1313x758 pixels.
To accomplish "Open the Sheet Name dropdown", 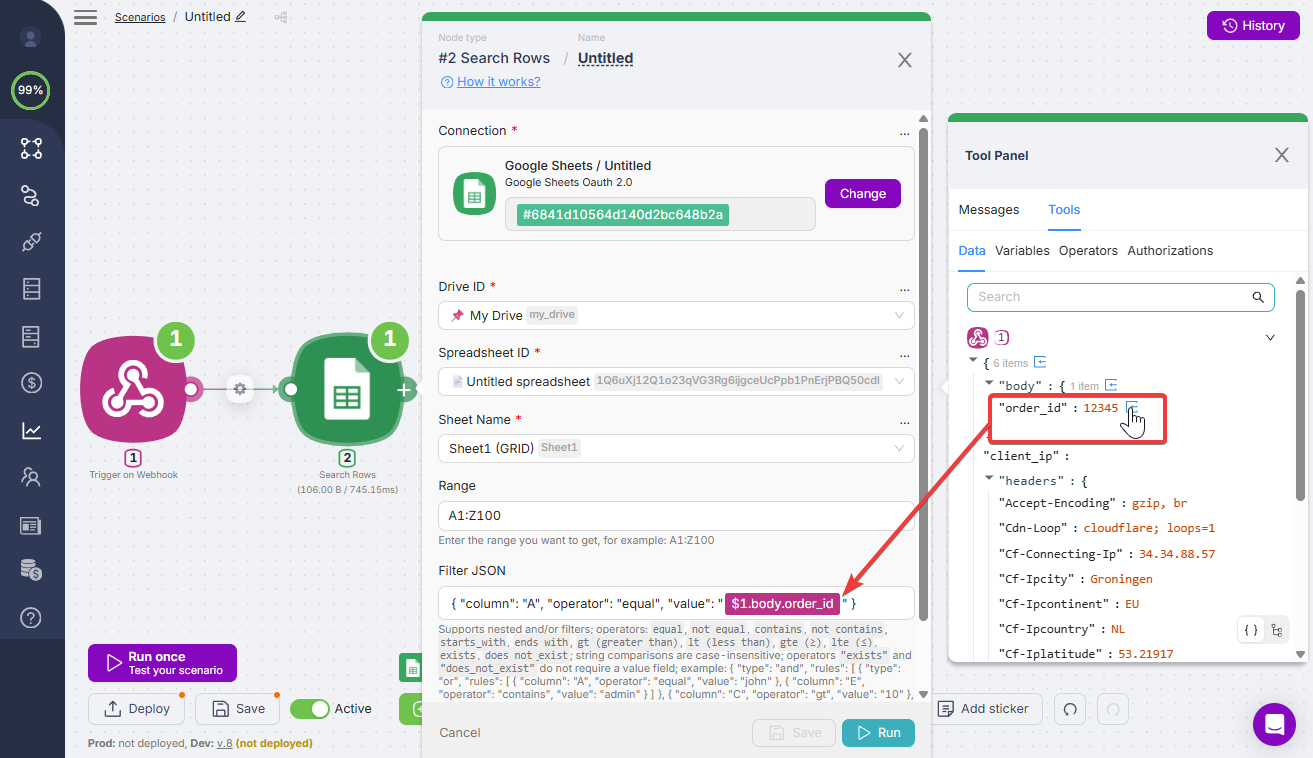I will (676, 448).
